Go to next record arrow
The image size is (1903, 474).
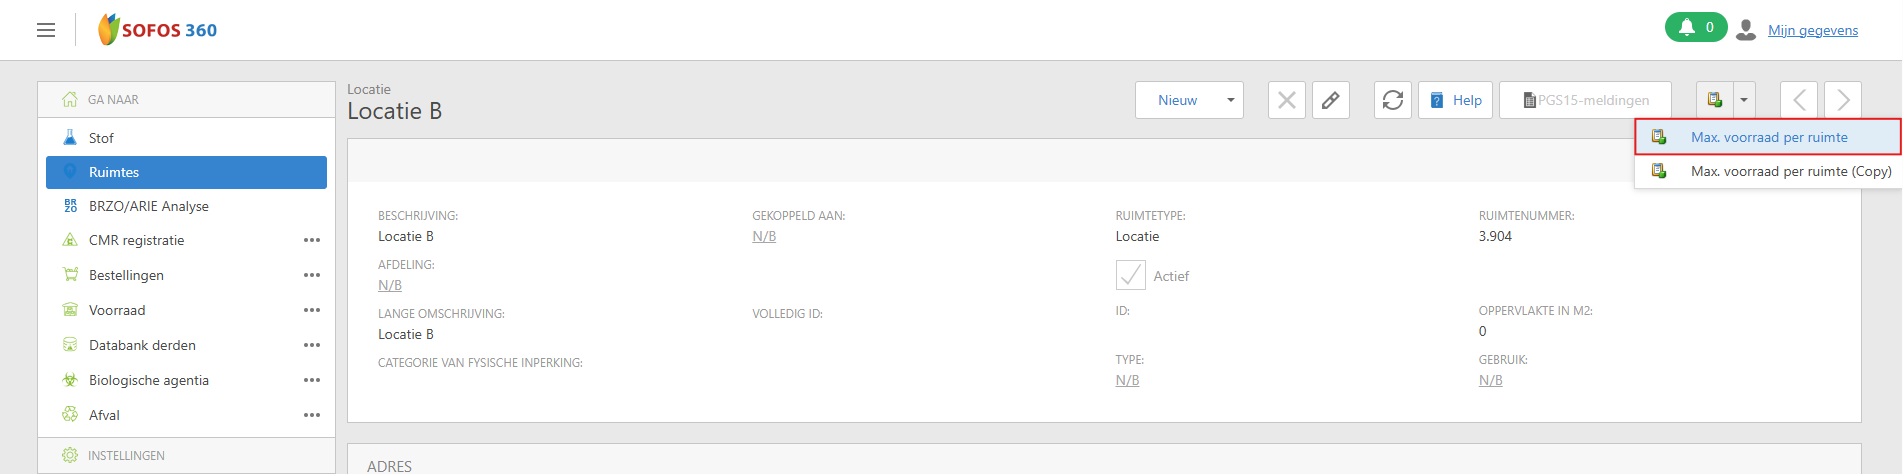pyautogui.click(x=1842, y=100)
